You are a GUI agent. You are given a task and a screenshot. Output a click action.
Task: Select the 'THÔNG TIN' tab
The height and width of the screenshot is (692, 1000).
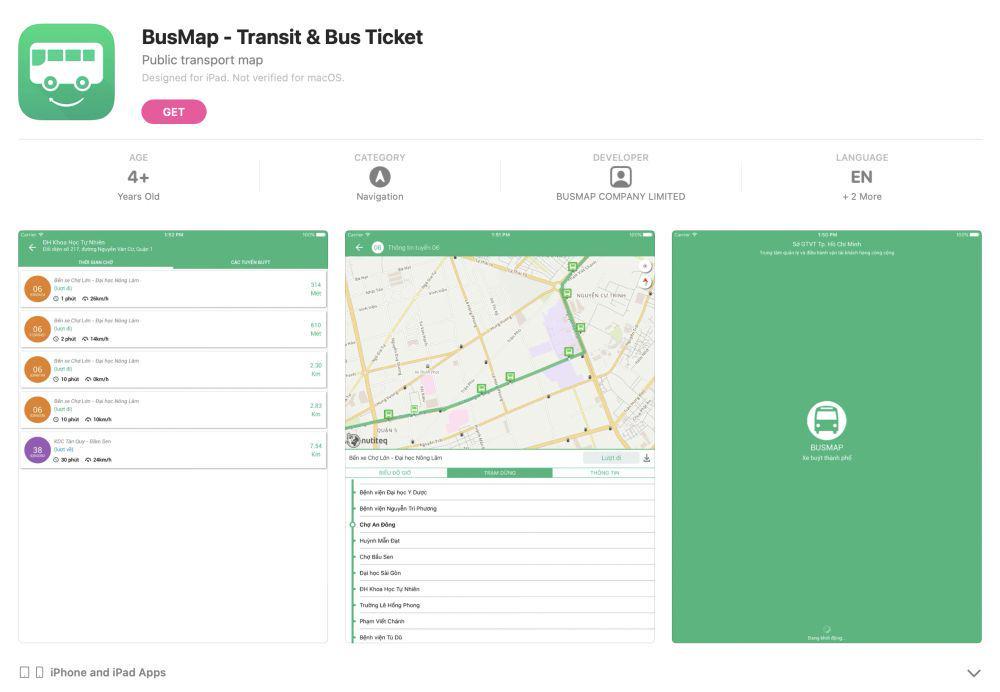603,473
